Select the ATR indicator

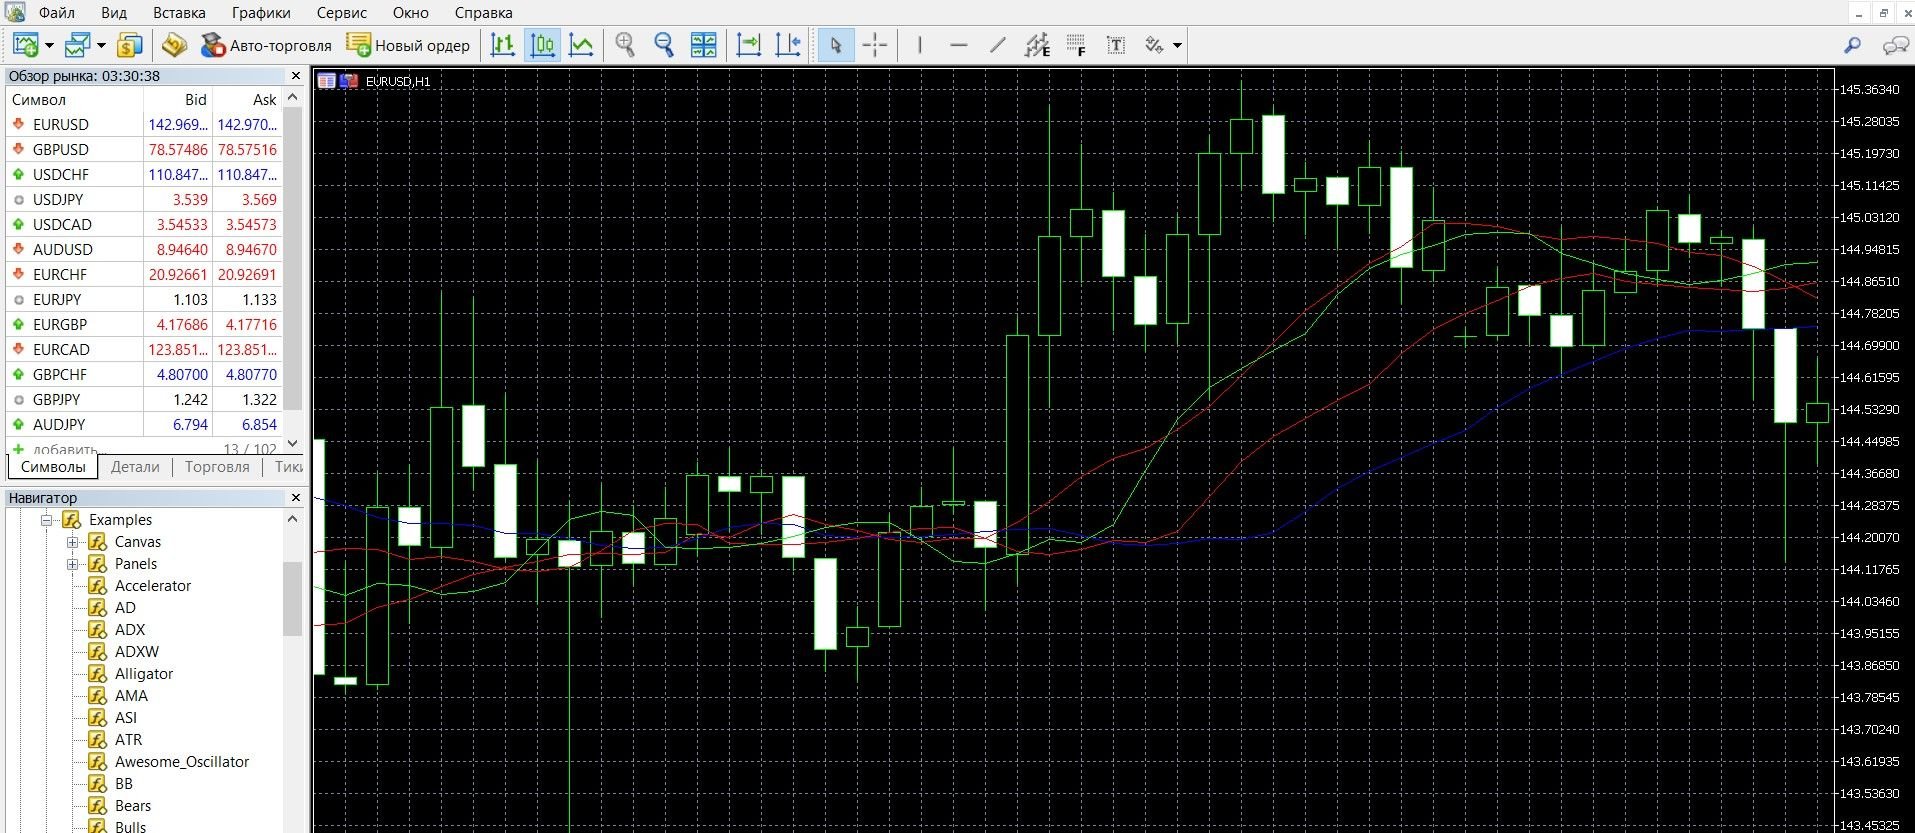[x=128, y=740]
